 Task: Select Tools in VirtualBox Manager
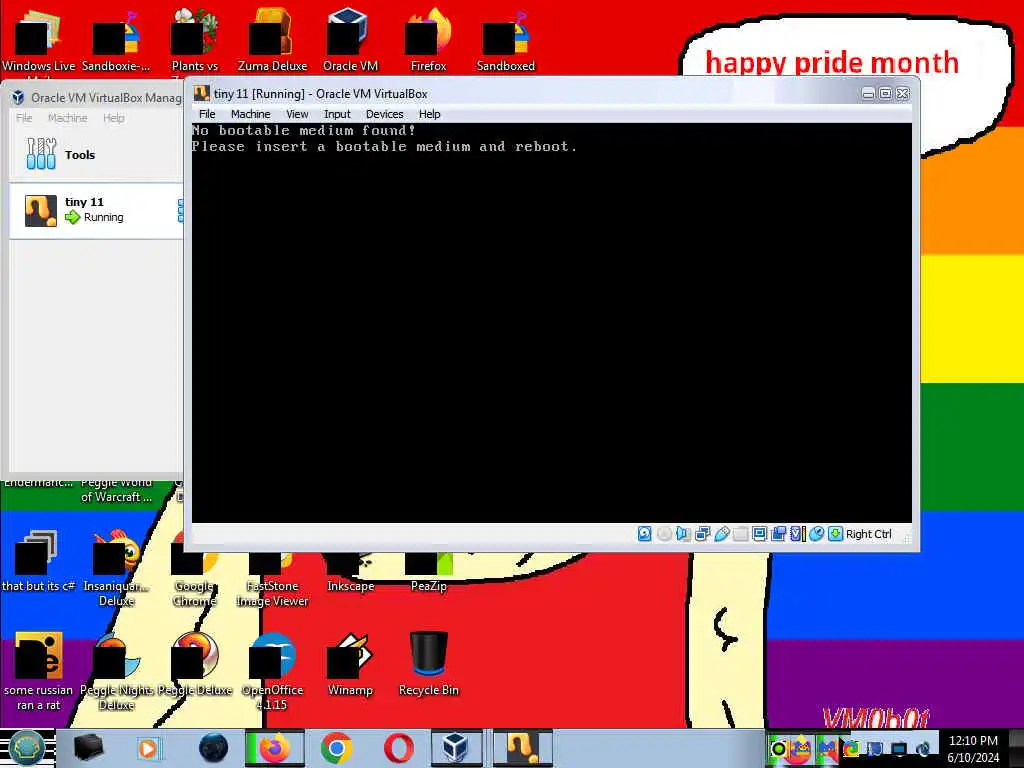pos(97,155)
